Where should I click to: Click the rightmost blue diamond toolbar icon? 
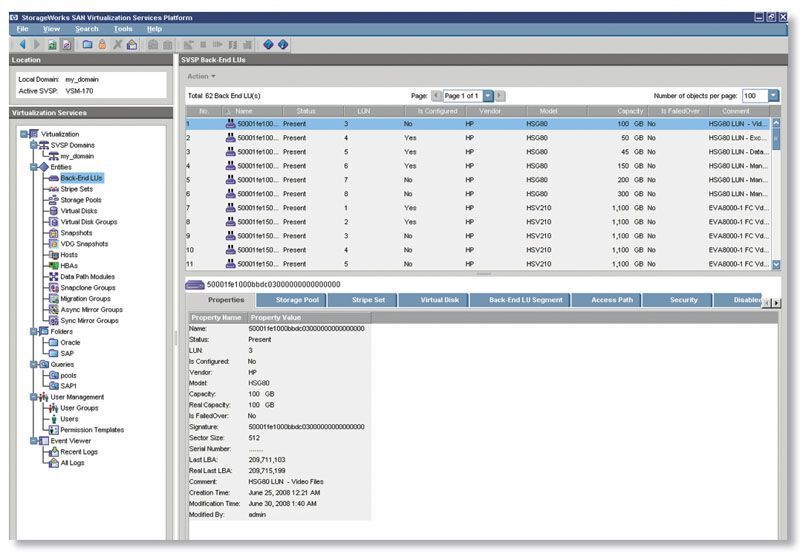(x=283, y=45)
